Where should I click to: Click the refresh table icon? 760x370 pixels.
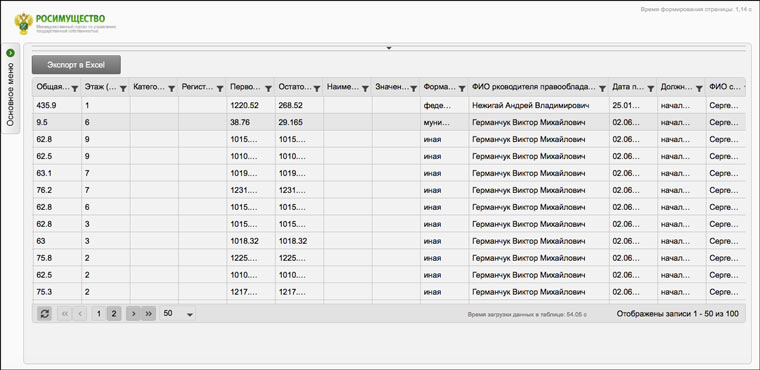click(44, 314)
